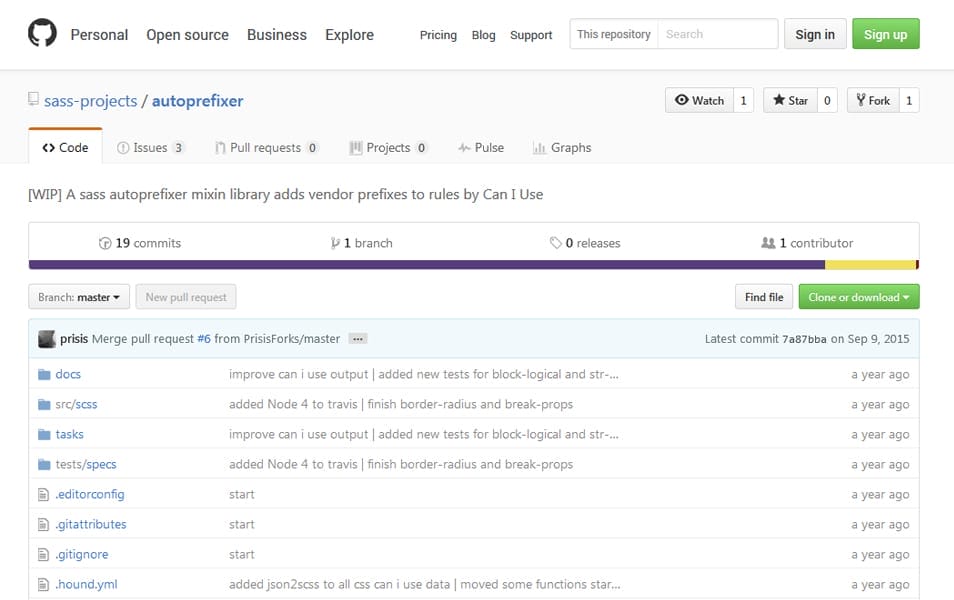954x600 pixels.
Task: Star the autoprefixer repository
Action: click(790, 100)
